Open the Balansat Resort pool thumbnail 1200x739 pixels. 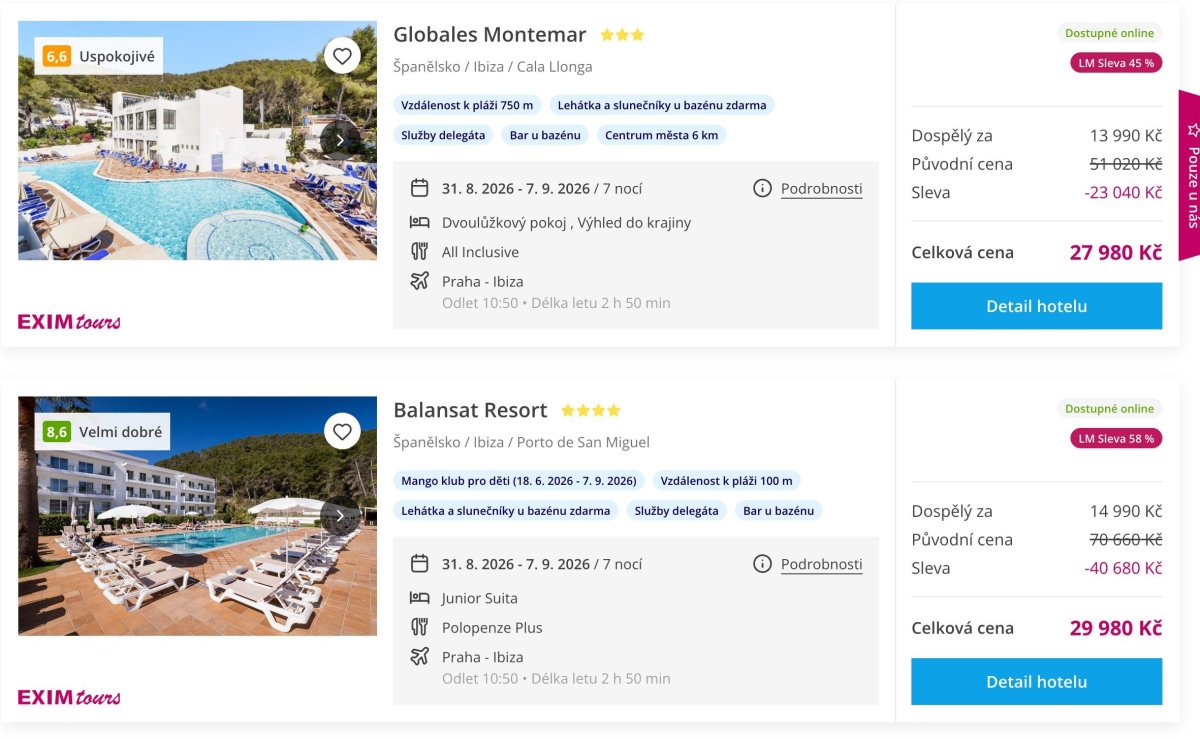click(197, 516)
